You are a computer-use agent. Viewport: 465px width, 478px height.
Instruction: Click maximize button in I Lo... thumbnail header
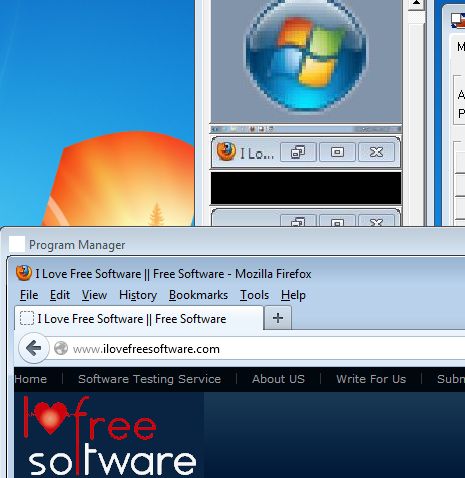pos(337,152)
